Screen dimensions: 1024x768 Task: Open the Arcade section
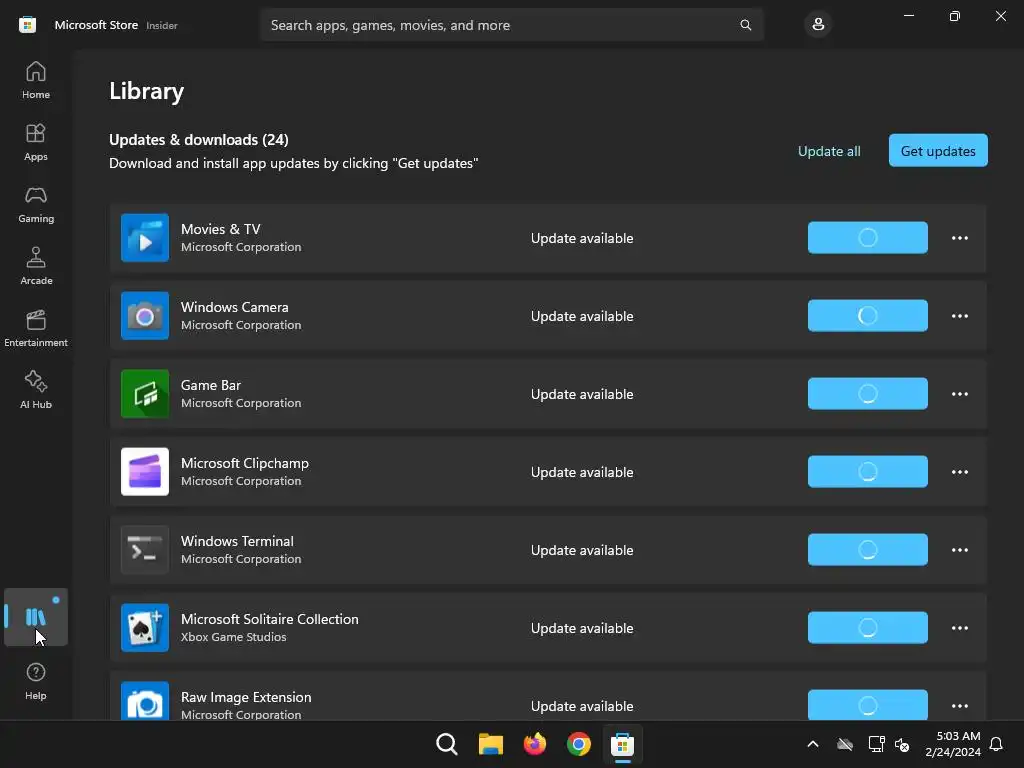tap(36, 266)
